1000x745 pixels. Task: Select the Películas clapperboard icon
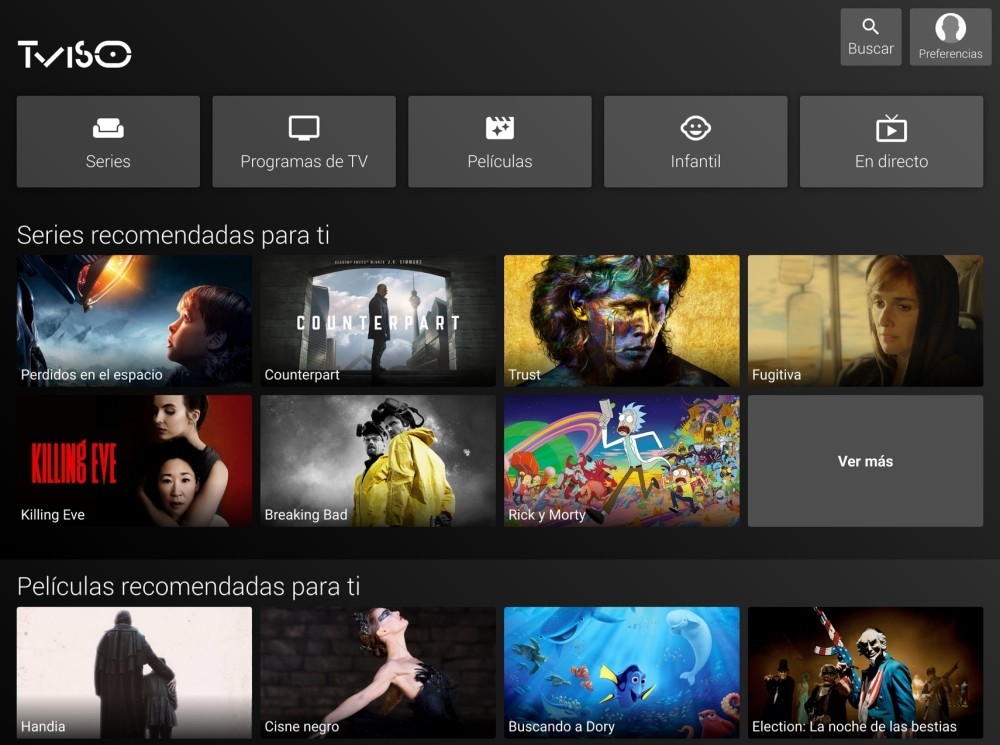coord(500,128)
